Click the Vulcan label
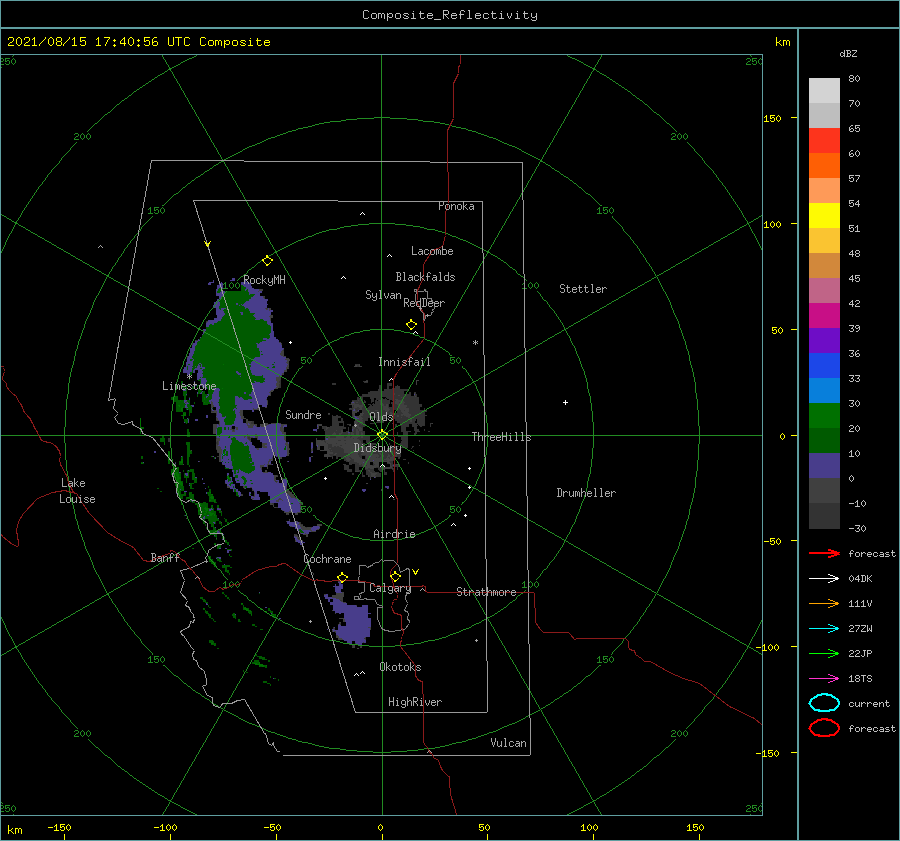 click(509, 743)
